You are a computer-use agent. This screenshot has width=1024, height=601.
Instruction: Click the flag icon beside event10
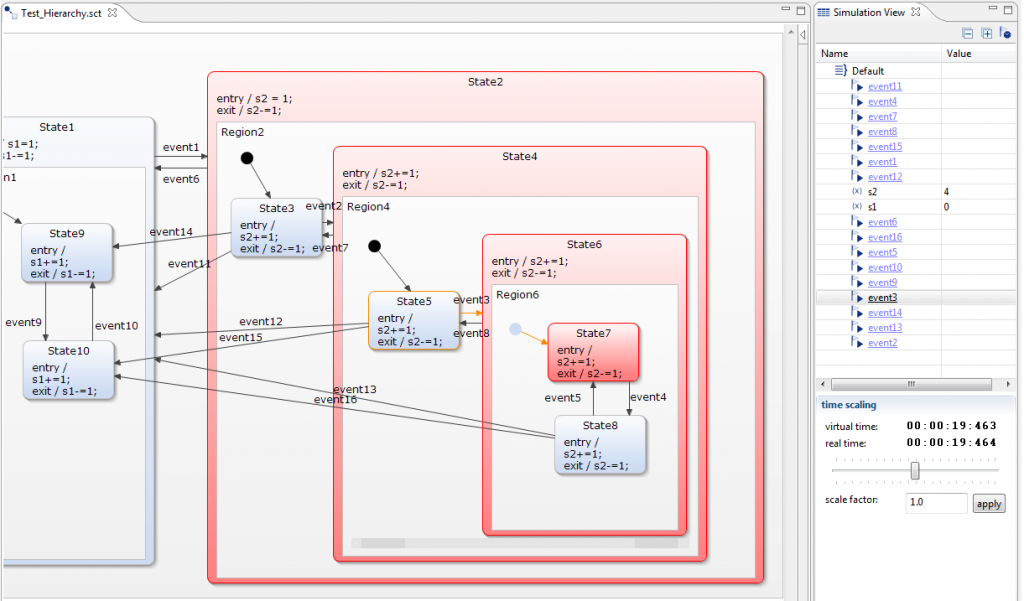coord(857,267)
